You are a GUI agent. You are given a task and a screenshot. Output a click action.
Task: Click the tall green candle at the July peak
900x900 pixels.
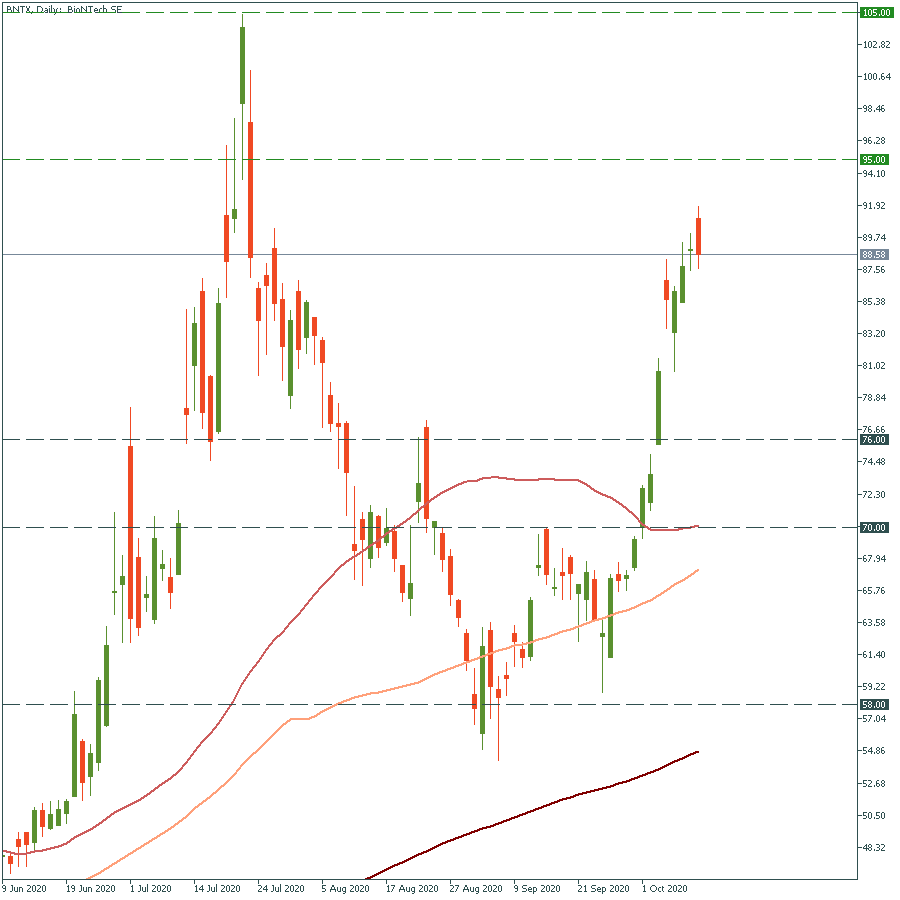click(x=242, y=65)
